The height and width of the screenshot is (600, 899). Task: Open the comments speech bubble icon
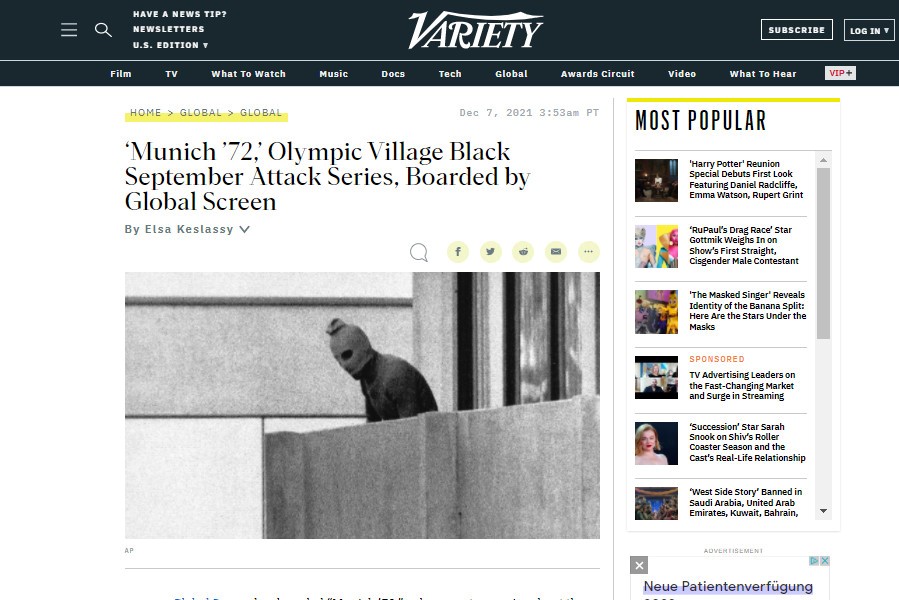tap(419, 252)
